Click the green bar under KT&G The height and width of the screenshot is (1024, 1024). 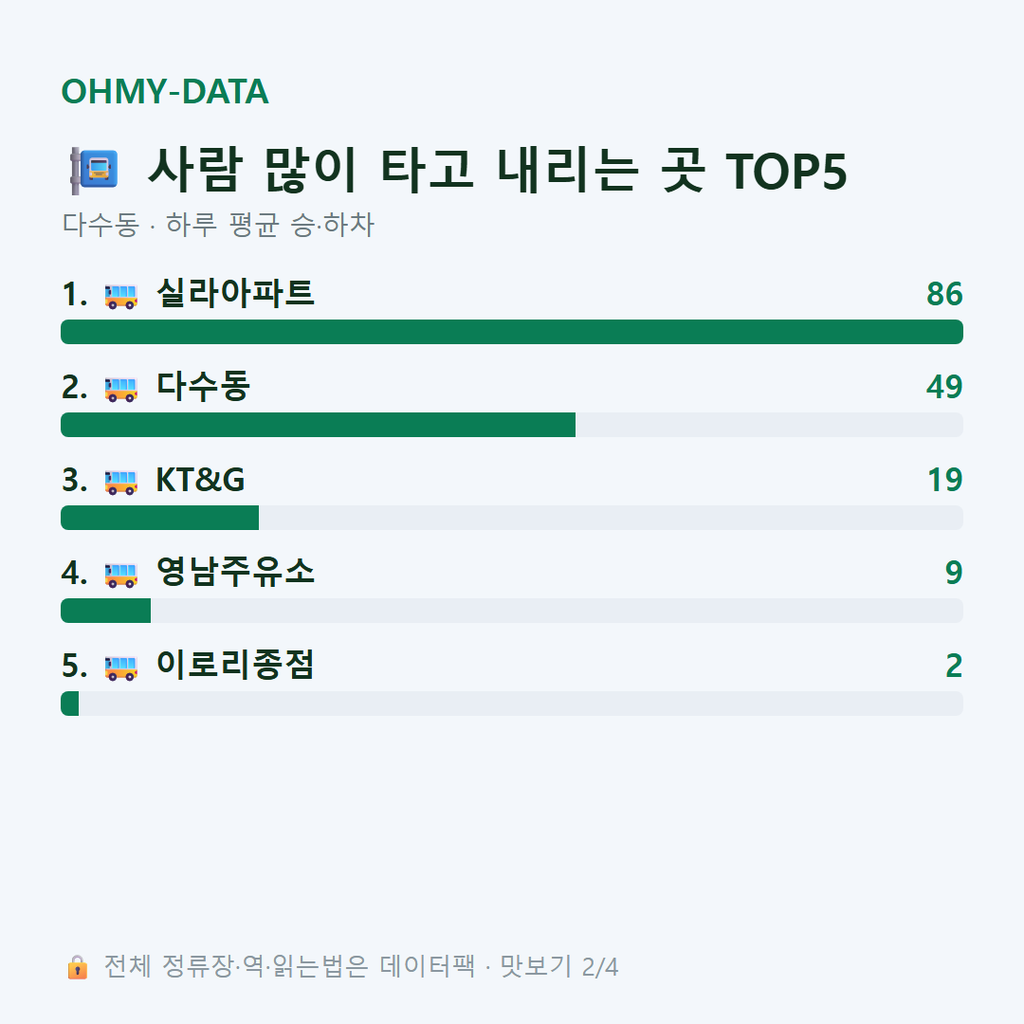[160, 517]
